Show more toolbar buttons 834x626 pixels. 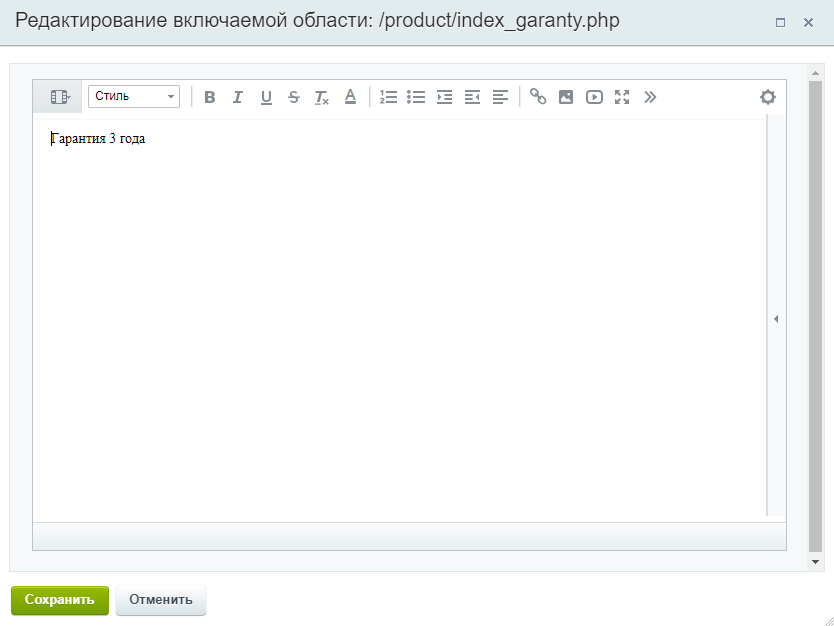coord(650,97)
